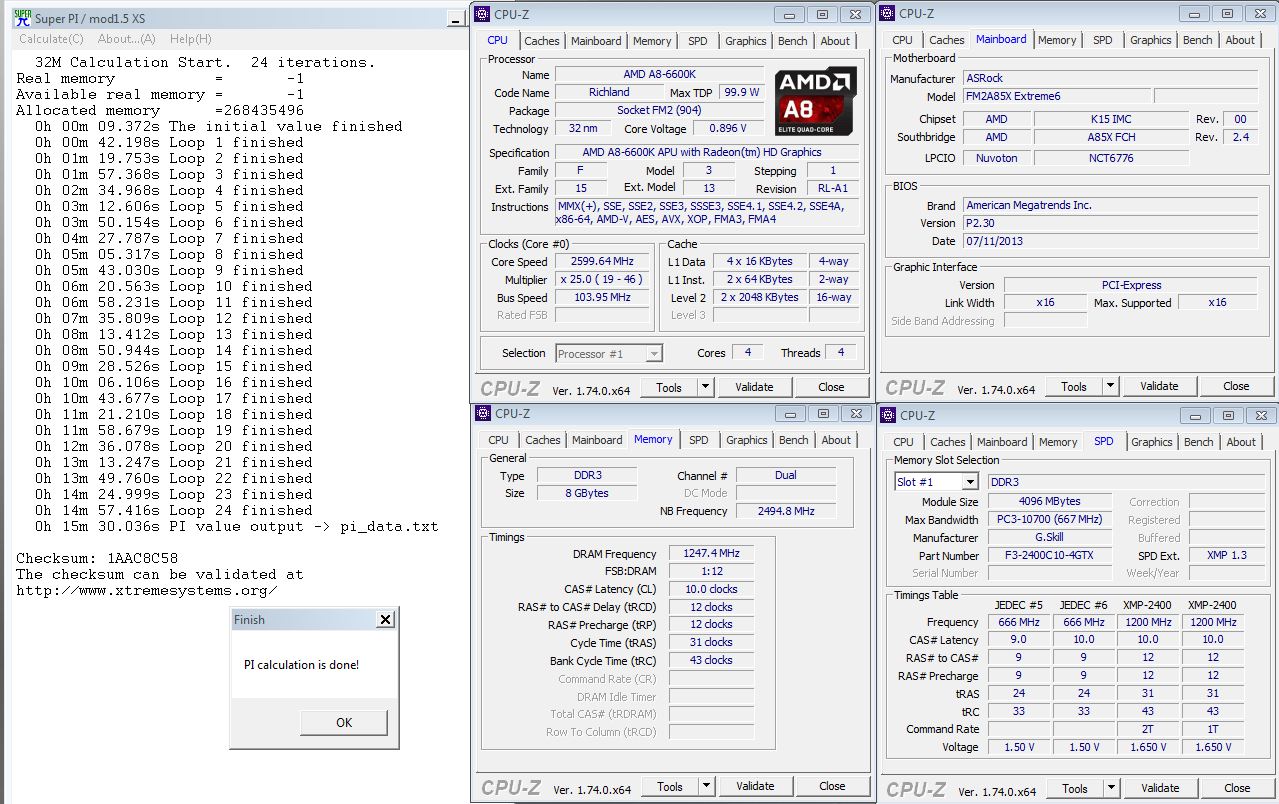Open the SPD tab in the Motherboard window
The height and width of the screenshot is (804, 1279).
pyautogui.click(x=1102, y=40)
